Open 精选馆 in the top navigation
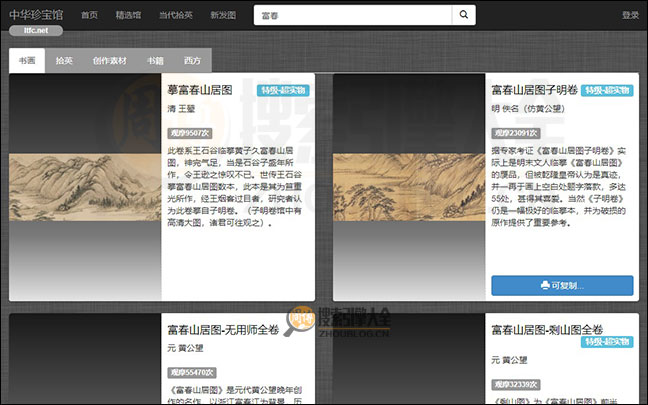Image resolution: width=648 pixels, height=405 pixels. pyautogui.click(x=128, y=15)
